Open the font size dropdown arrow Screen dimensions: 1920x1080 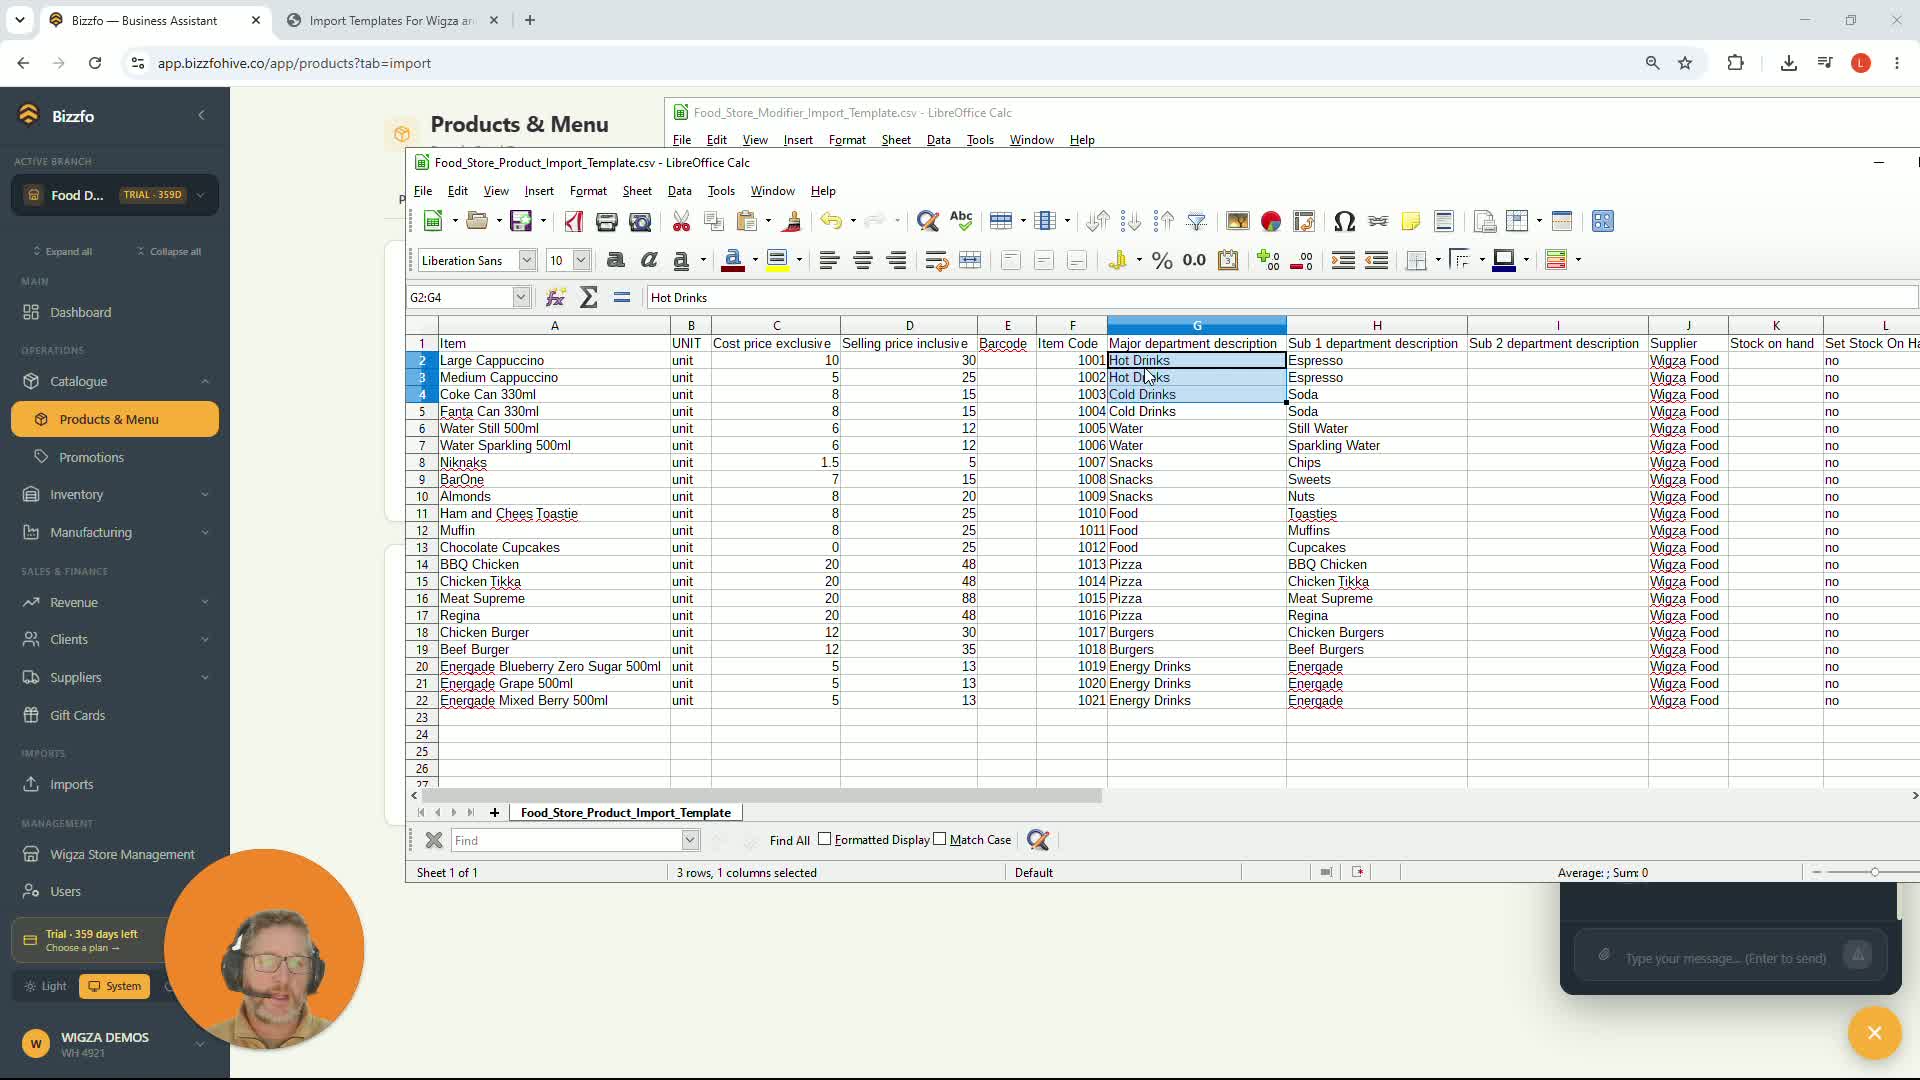click(x=581, y=260)
